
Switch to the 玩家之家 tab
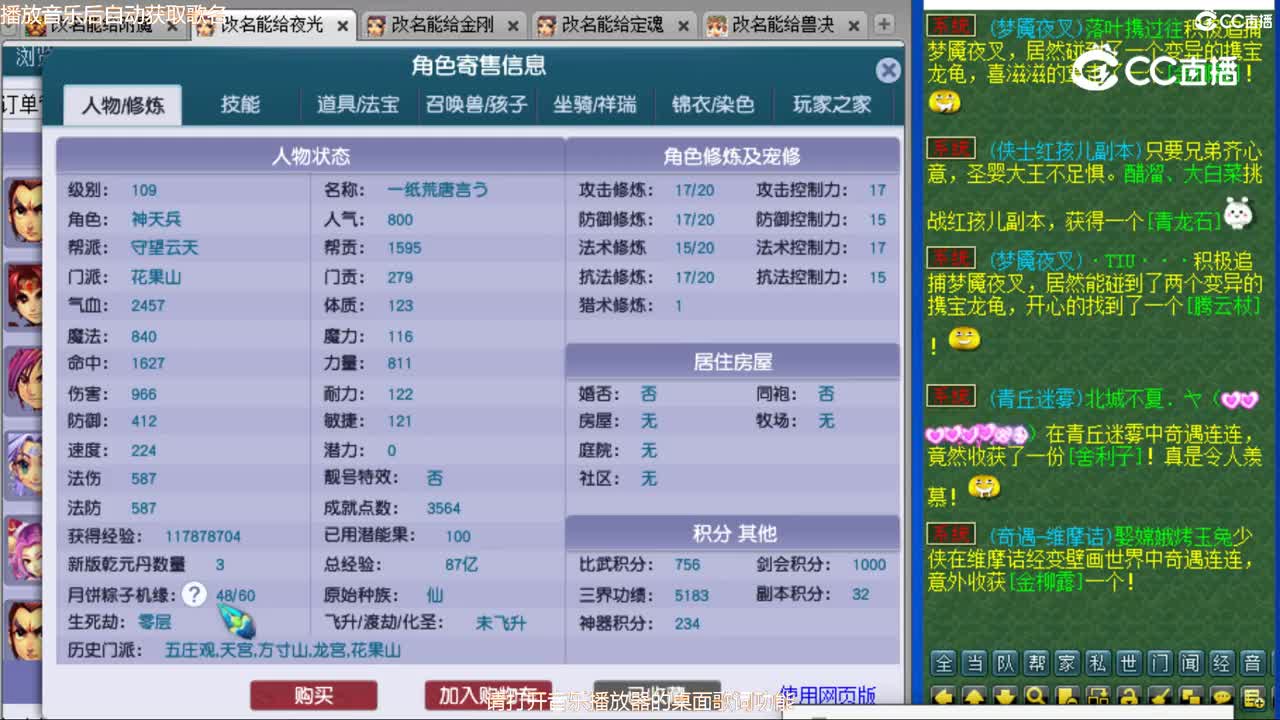(831, 104)
